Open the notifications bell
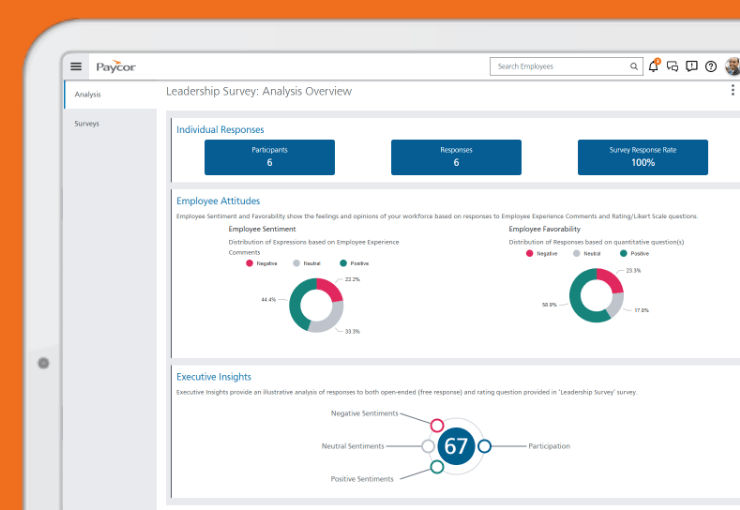 (x=654, y=66)
